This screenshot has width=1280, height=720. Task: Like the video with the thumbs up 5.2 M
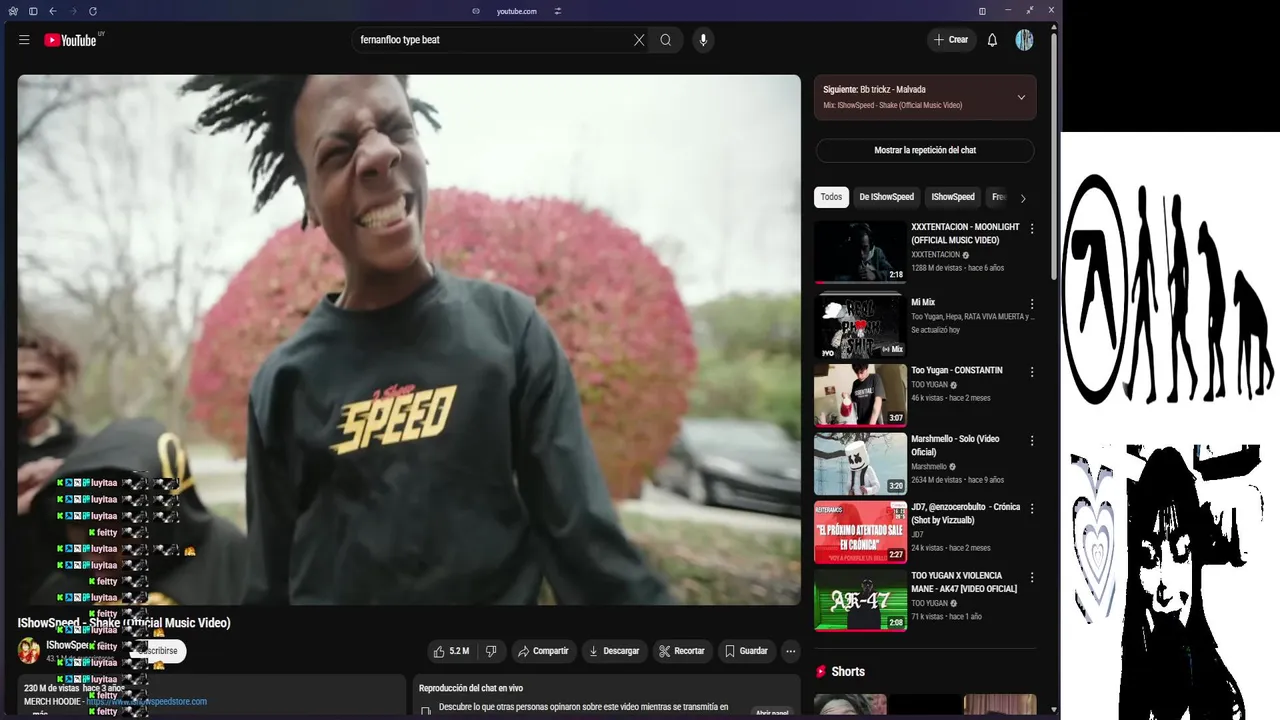[x=451, y=651]
